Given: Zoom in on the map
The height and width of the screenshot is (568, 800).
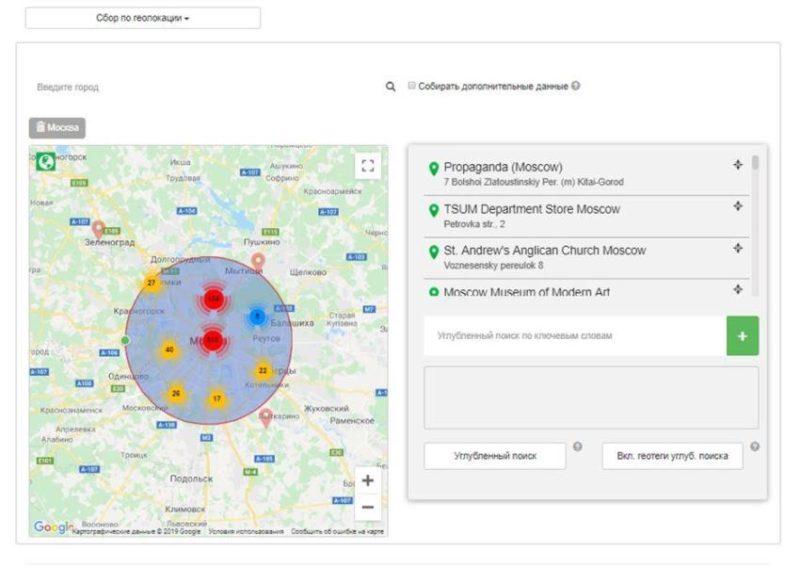Looking at the screenshot, I should (368, 480).
